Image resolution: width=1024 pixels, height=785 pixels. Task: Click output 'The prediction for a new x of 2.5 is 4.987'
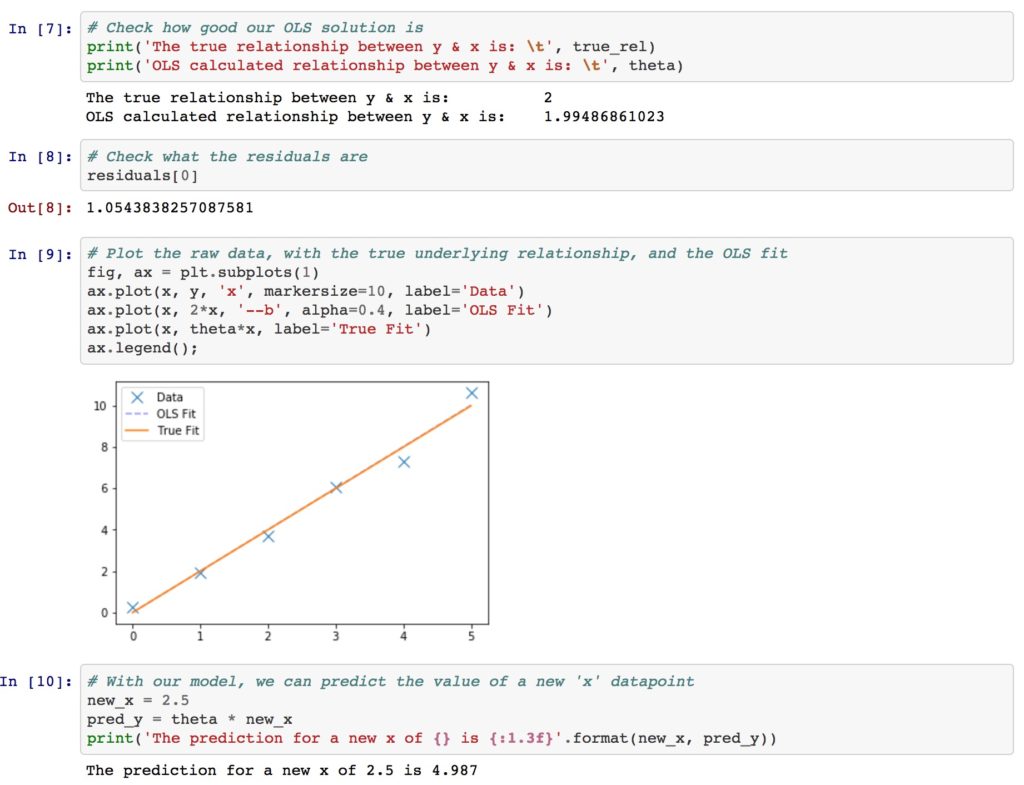(x=281, y=771)
